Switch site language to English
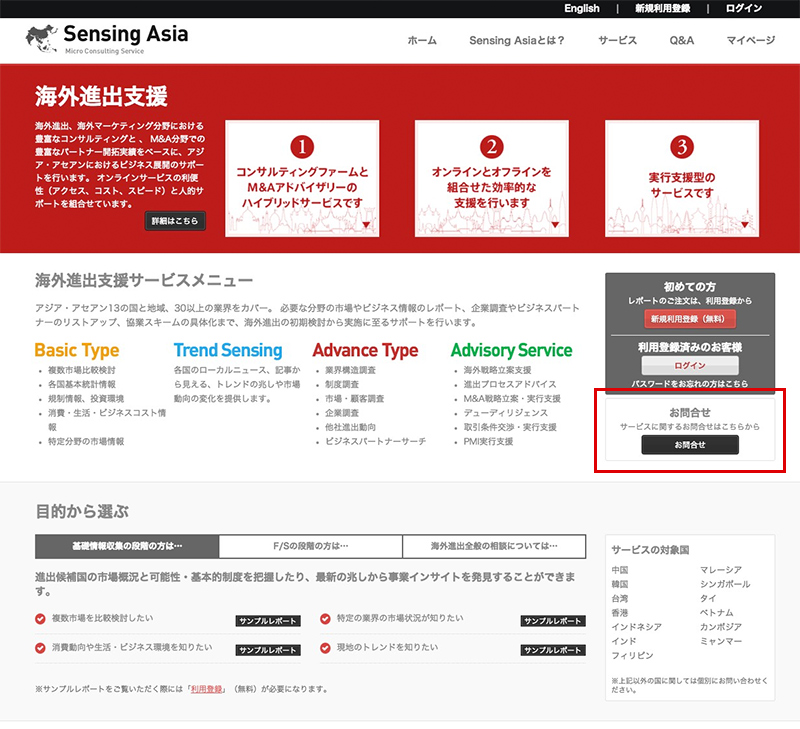The height and width of the screenshot is (729, 800). coord(582,8)
